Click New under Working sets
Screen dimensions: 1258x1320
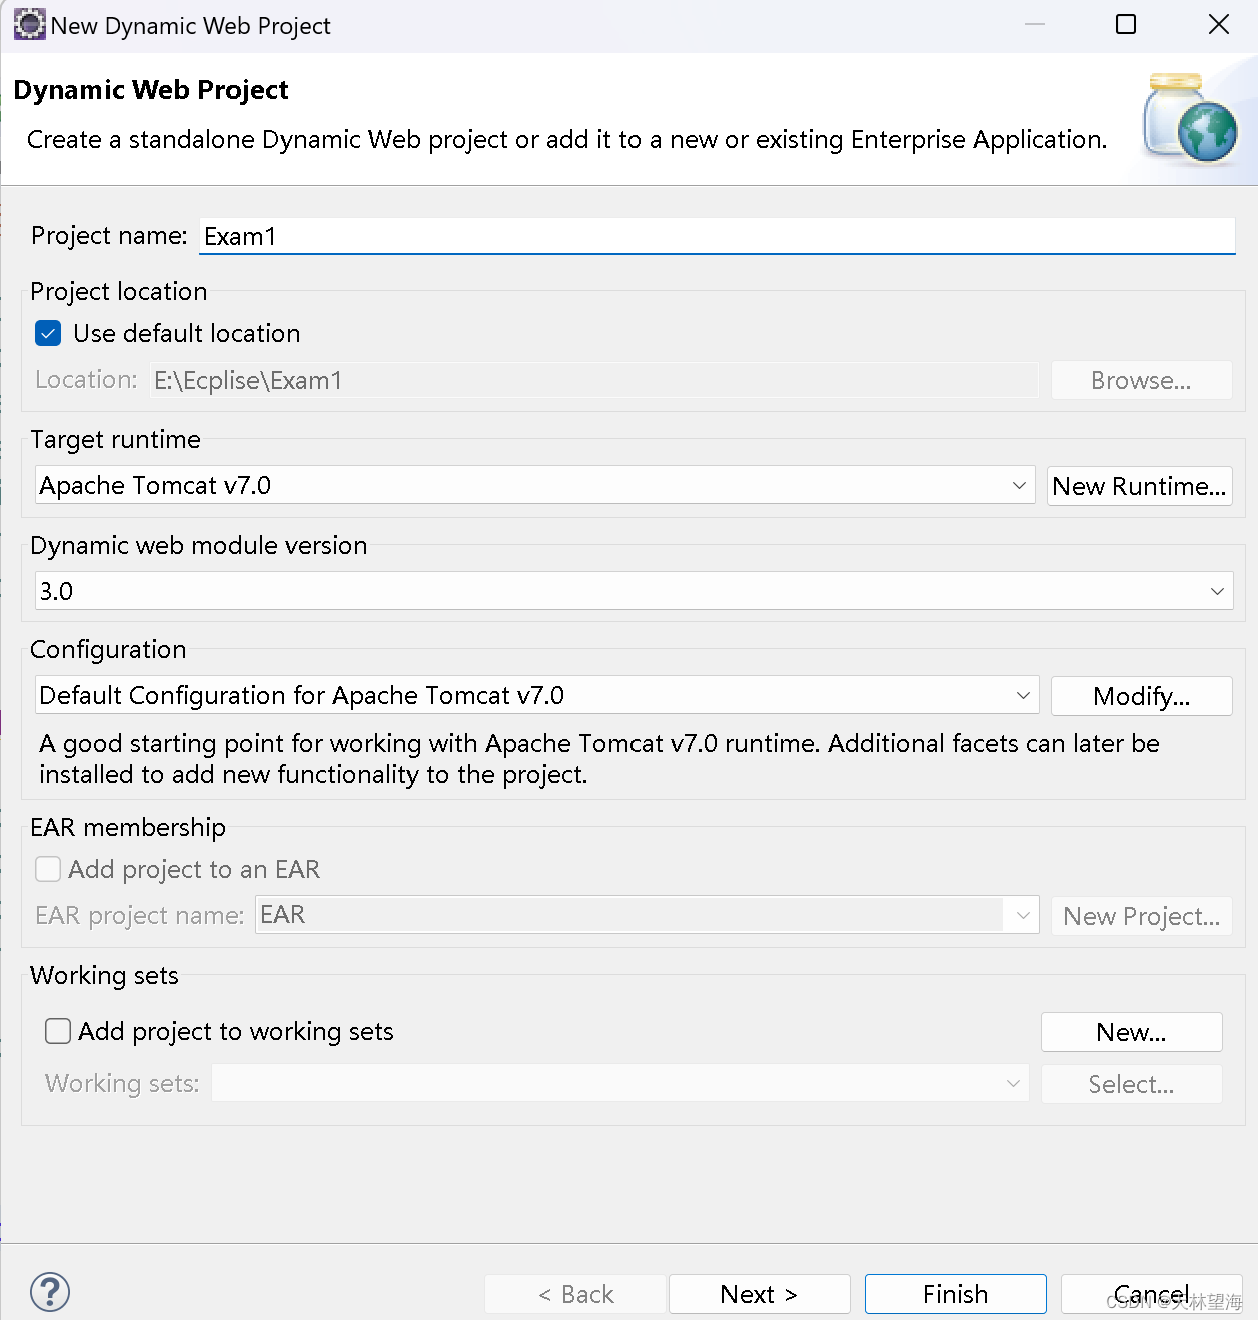[1131, 1031]
